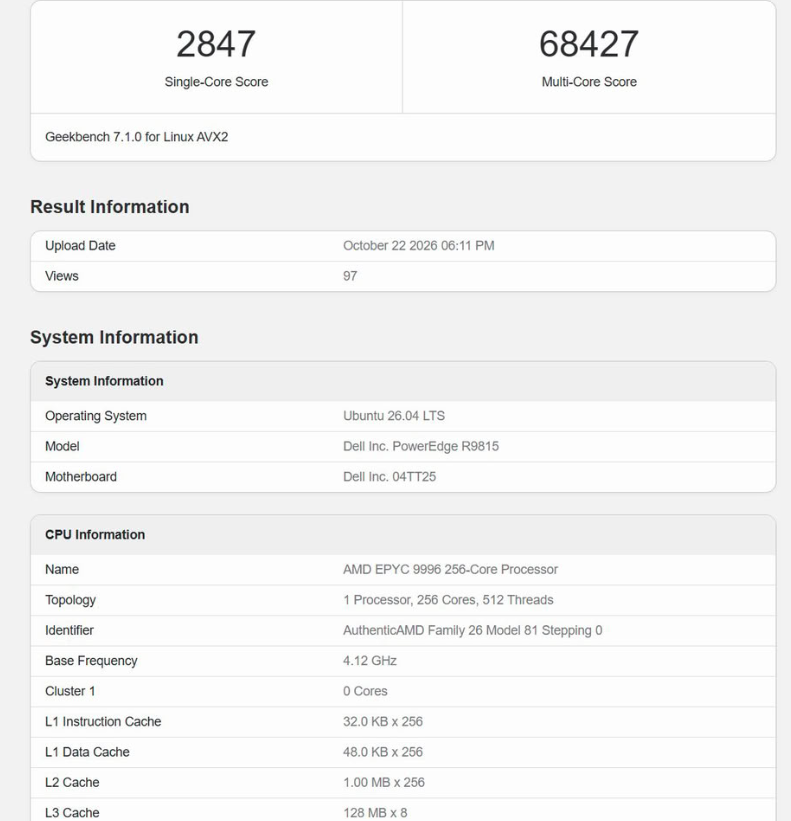Viewport: 791px width, 821px height.
Task: Select the Name label in CPU Information
Action: (x=62, y=569)
